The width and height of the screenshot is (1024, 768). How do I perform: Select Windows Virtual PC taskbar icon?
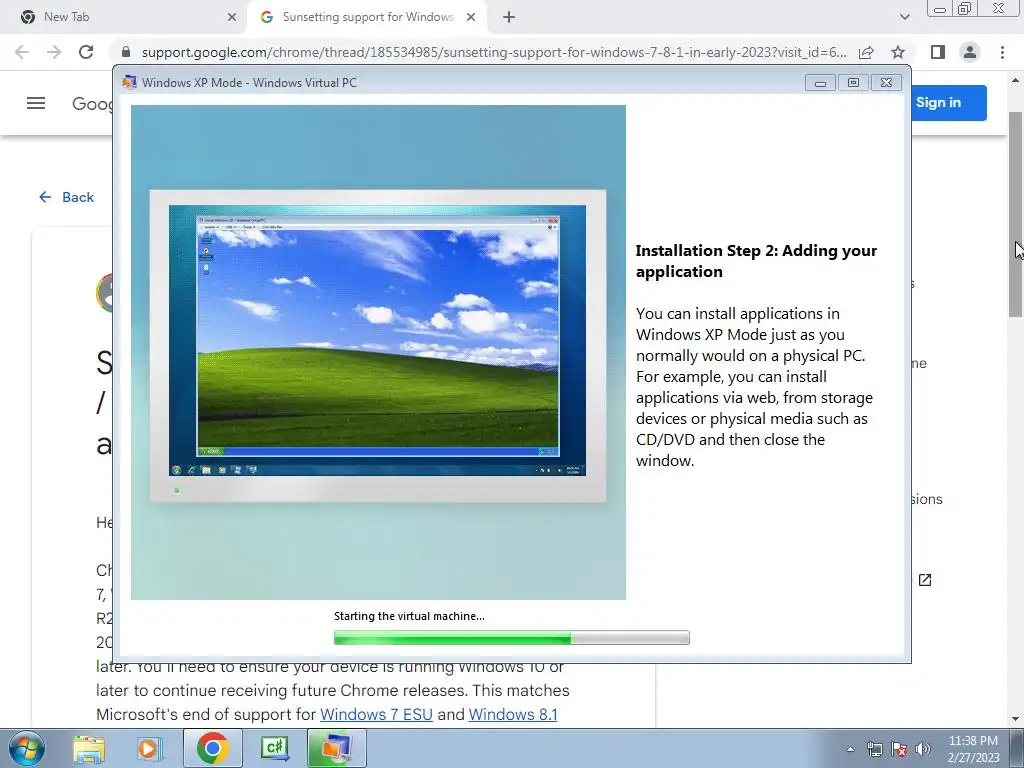336,748
